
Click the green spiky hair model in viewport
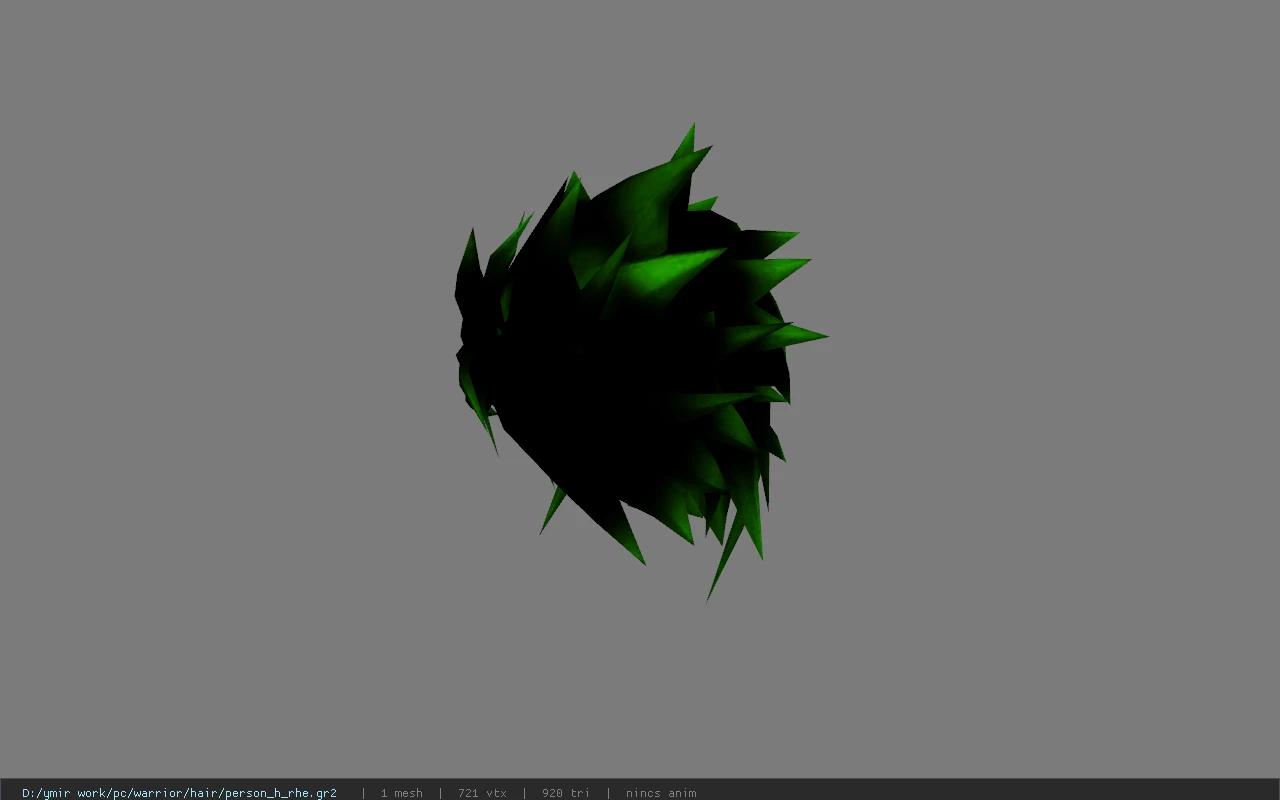pyautogui.click(x=640, y=362)
